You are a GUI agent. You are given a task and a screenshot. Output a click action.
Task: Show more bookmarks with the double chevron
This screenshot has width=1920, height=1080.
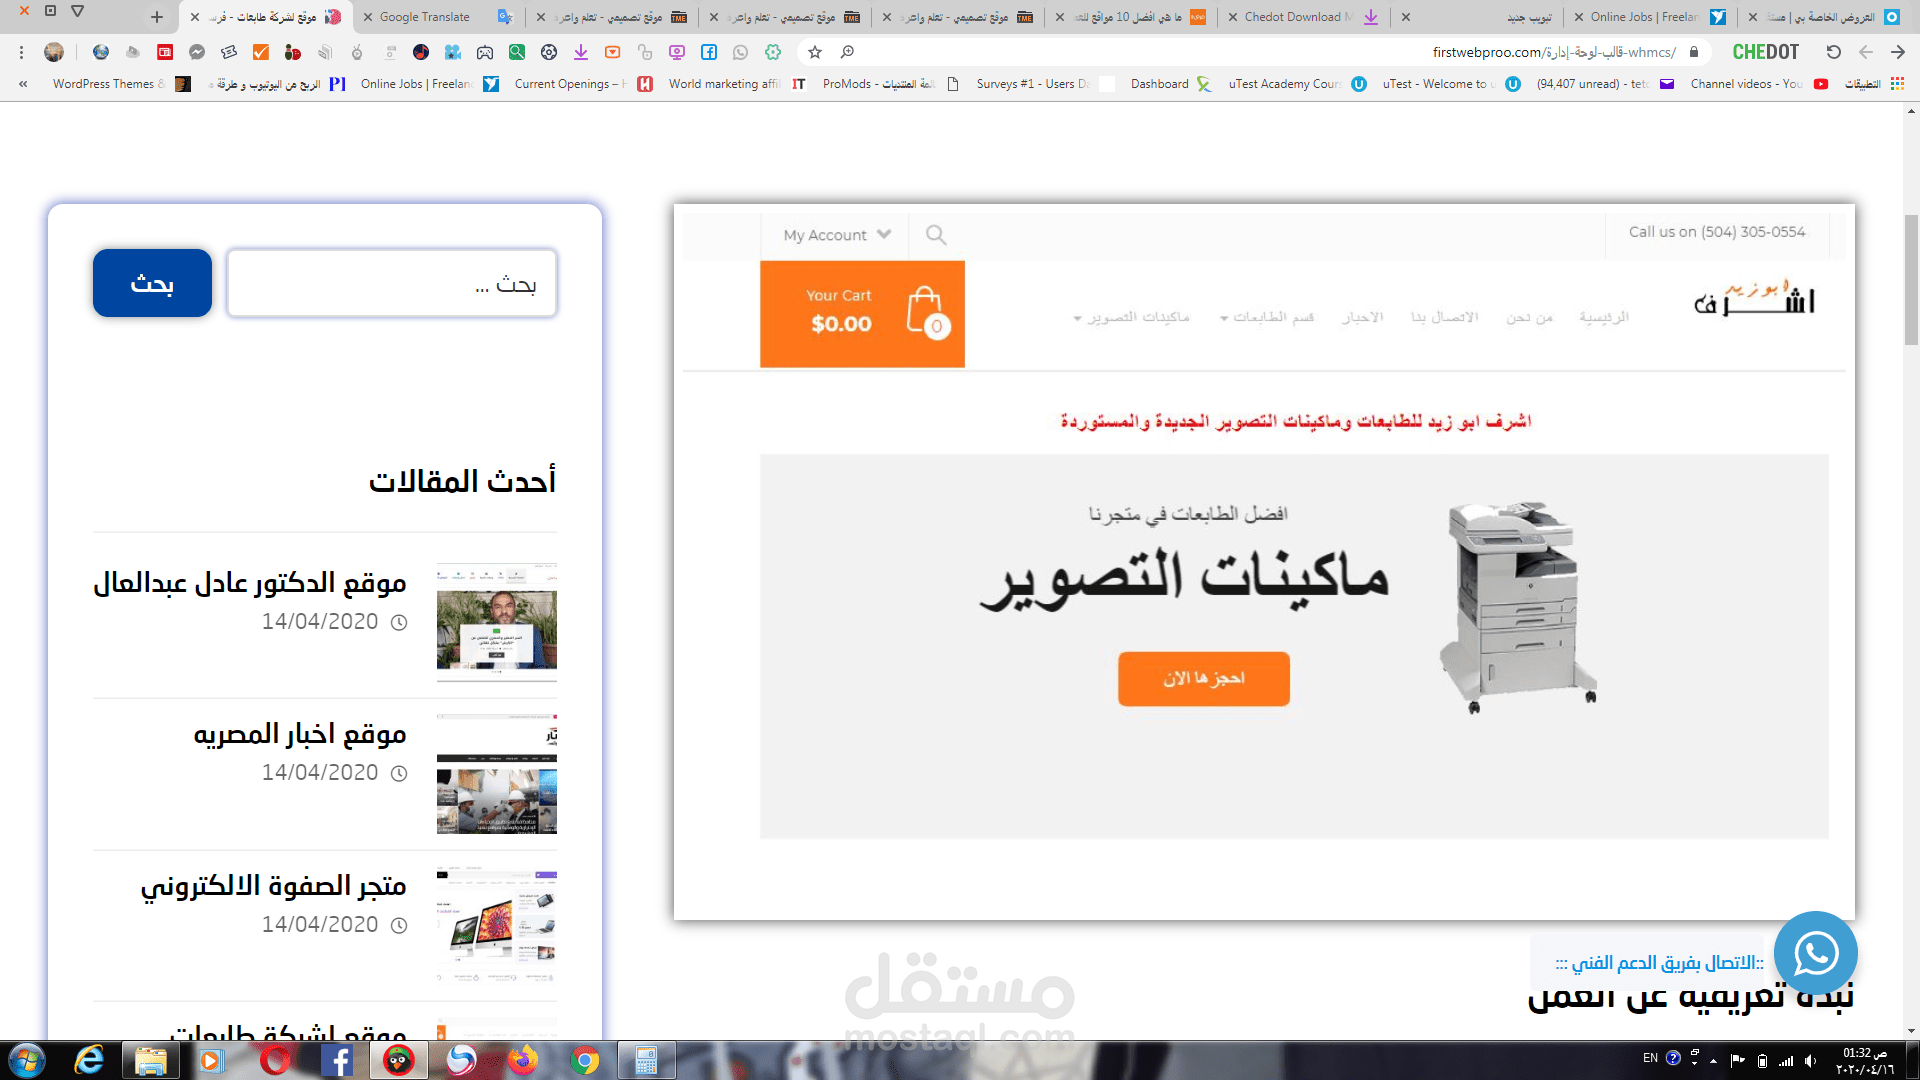tap(23, 84)
